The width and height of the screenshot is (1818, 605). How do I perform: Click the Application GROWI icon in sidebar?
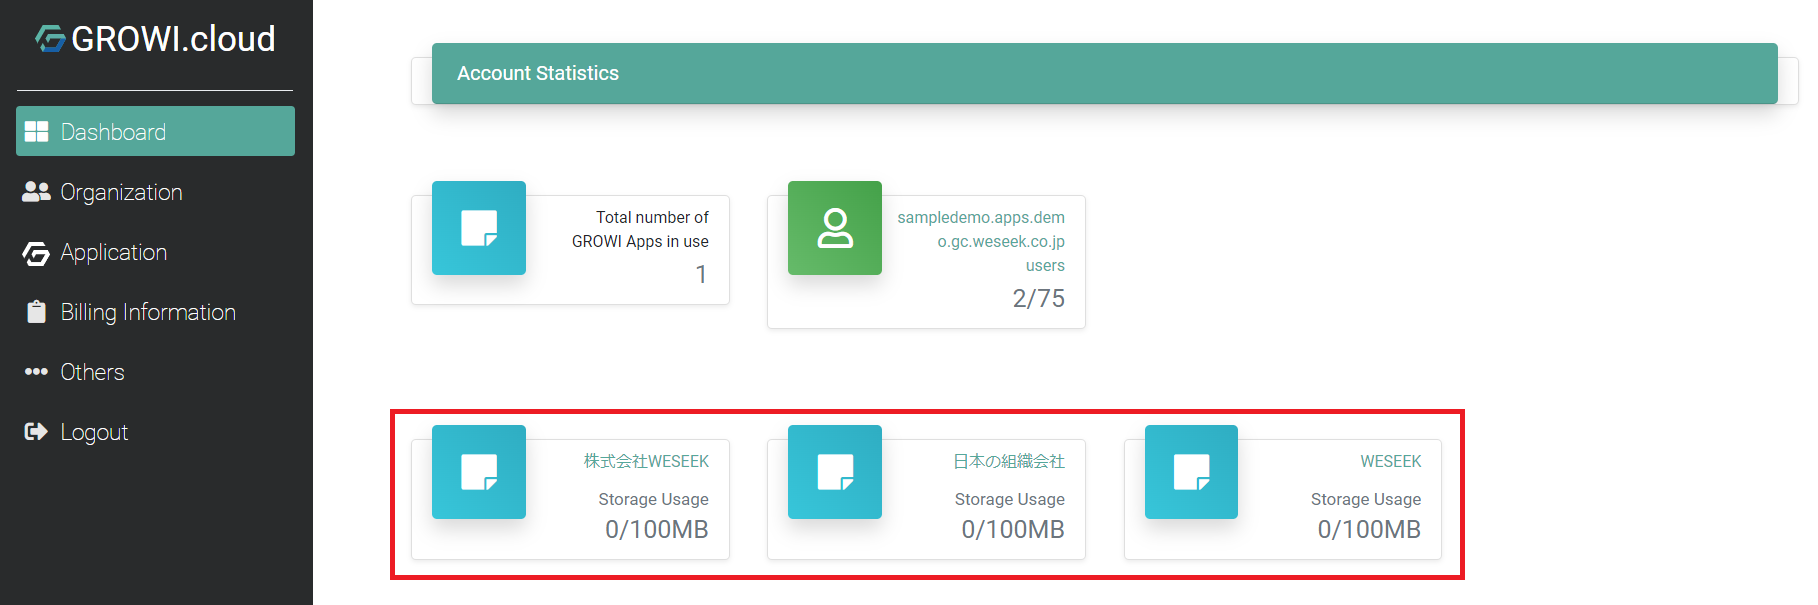click(37, 254)
